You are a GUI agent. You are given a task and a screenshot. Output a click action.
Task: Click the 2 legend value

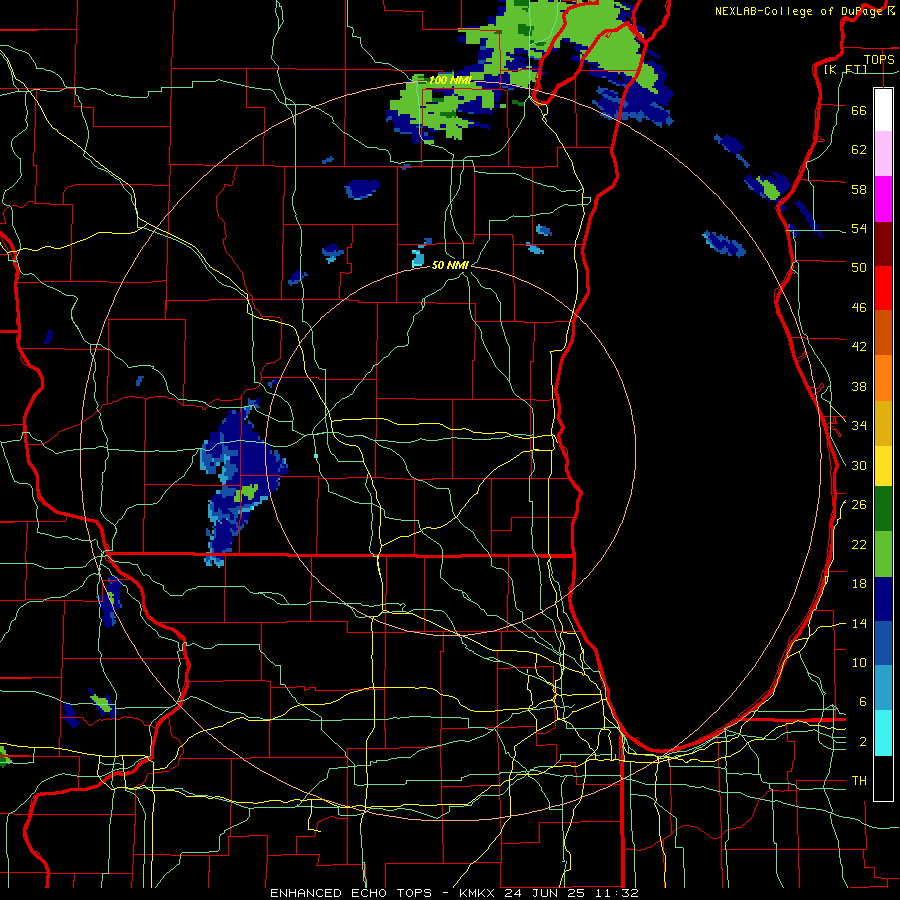pos(863,742)
